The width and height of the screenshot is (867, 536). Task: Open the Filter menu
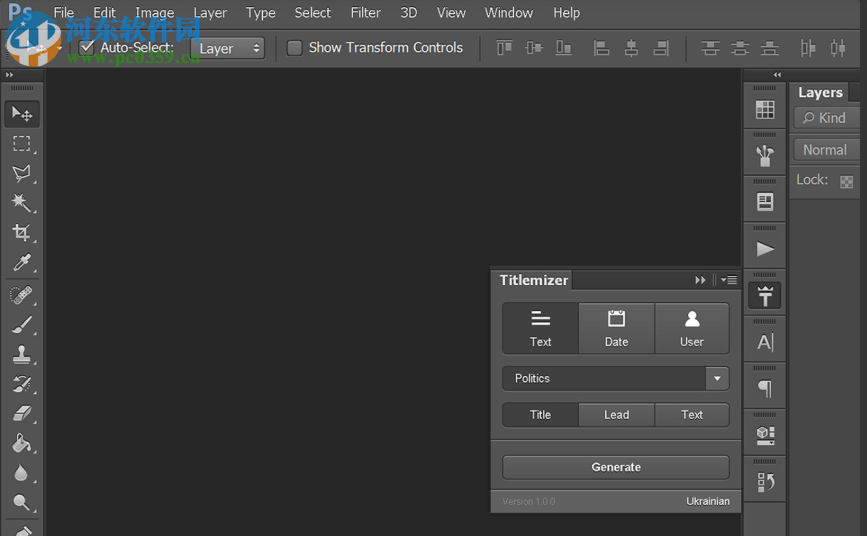coord(365,13)
